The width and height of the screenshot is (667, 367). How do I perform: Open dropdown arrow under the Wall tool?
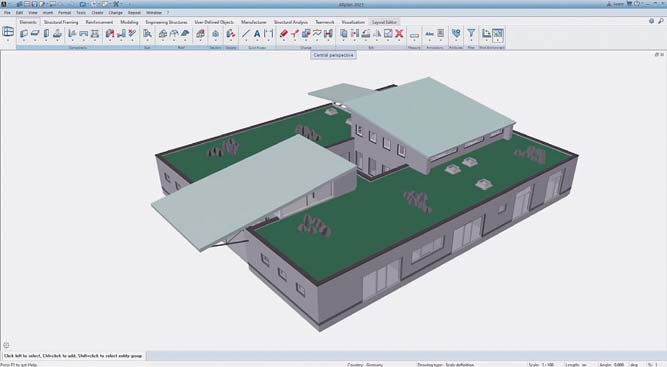(x=24, y=41)
